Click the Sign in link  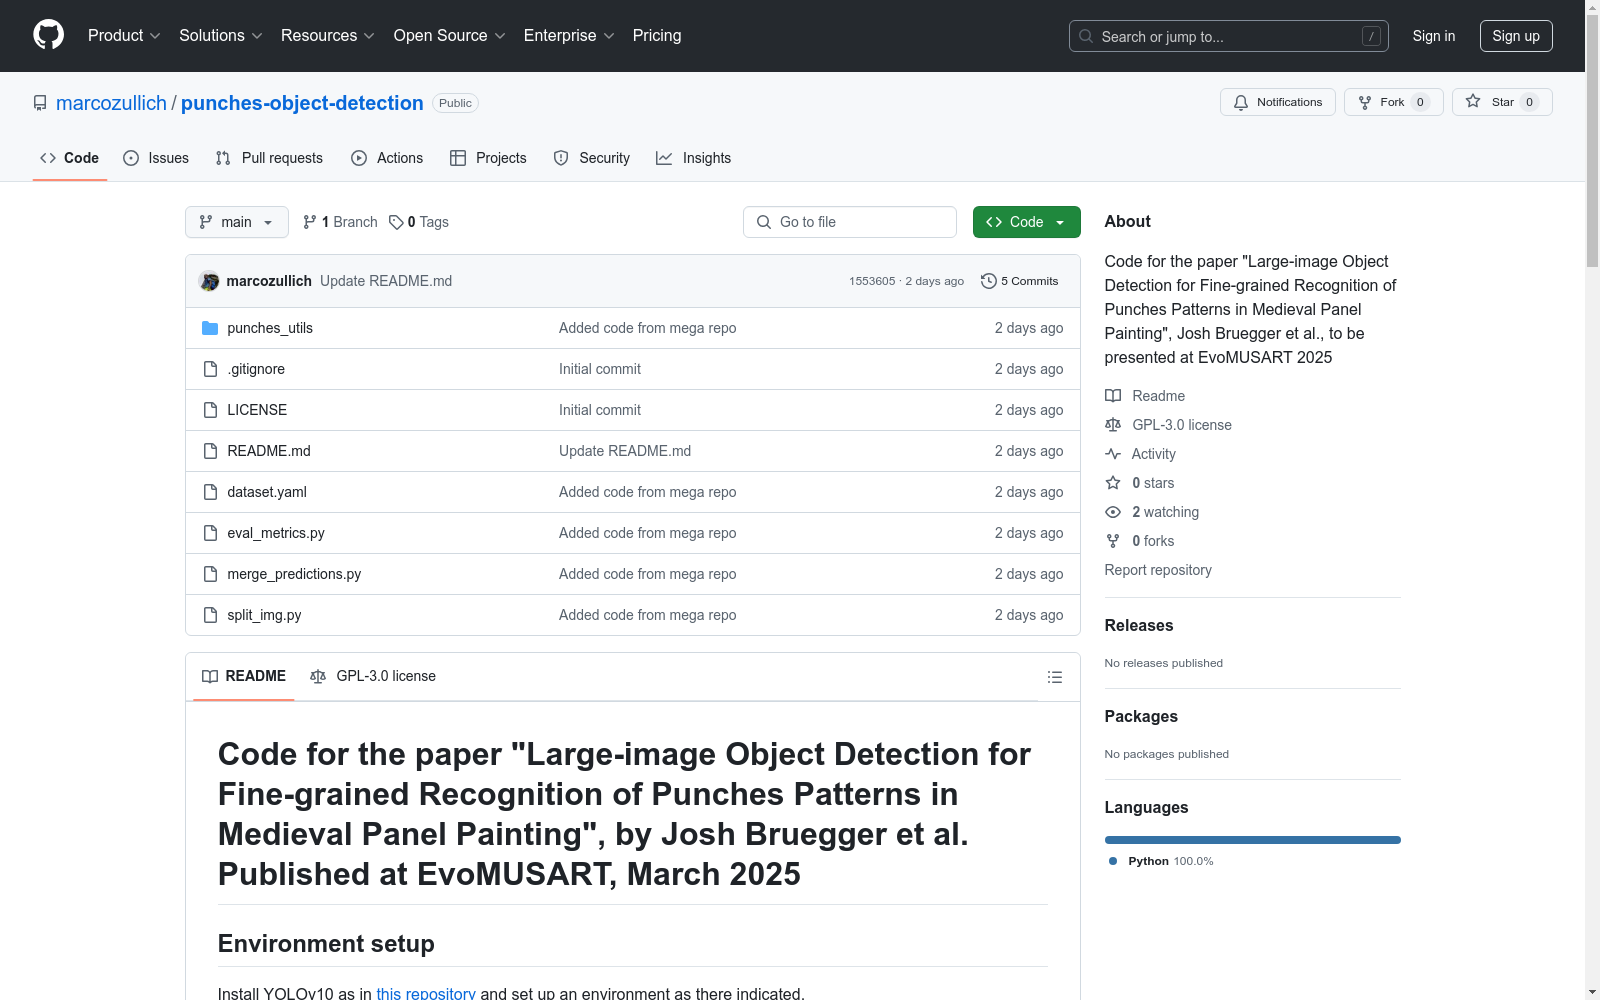point(1434,36)
